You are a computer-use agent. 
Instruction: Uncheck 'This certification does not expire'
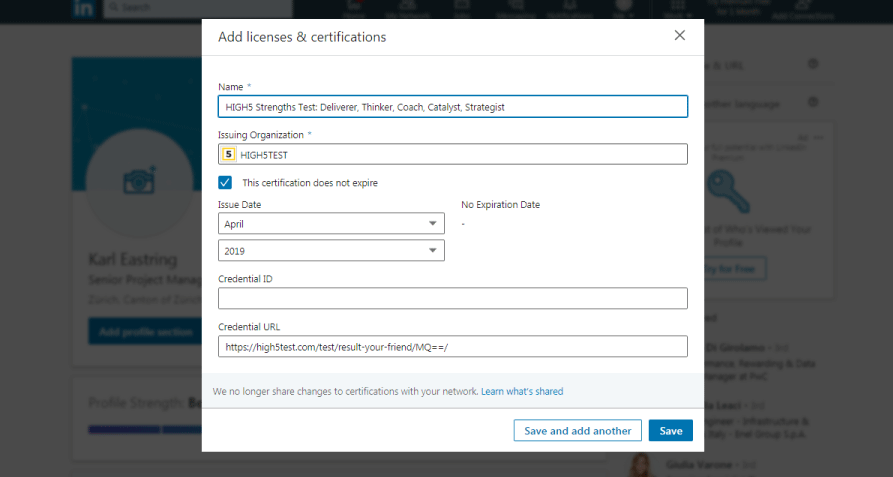[x=225, y=182]
